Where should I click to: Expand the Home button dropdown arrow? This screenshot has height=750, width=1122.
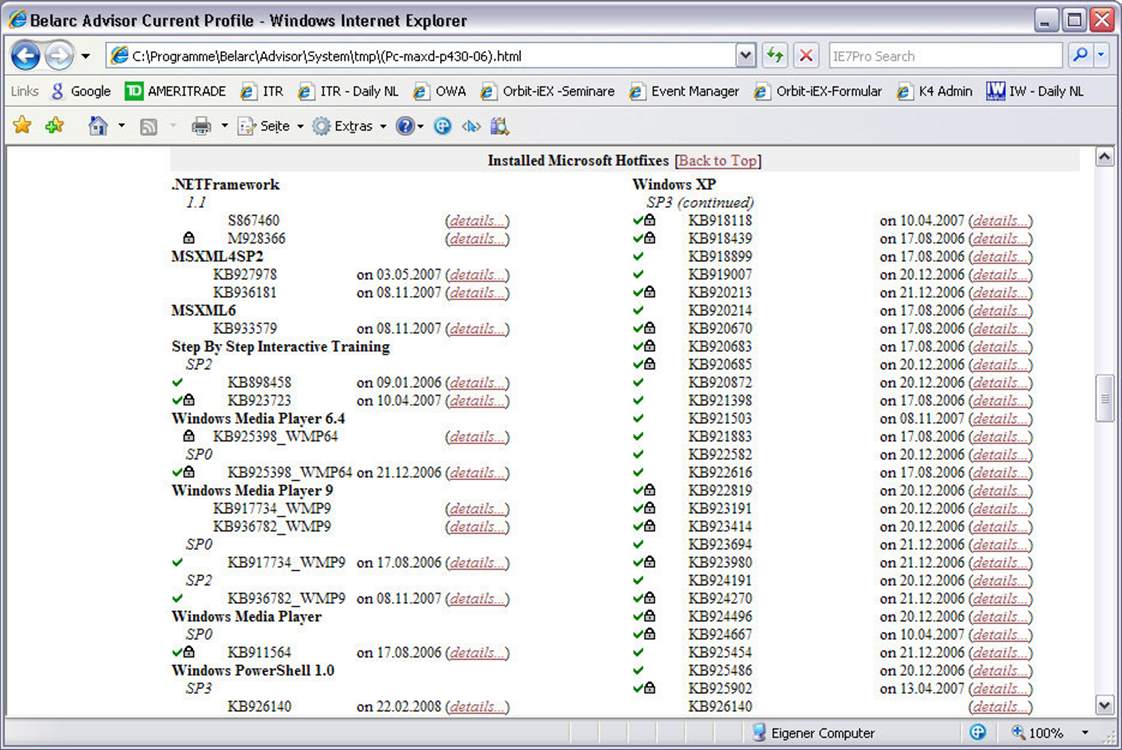(x=122, y=126)
